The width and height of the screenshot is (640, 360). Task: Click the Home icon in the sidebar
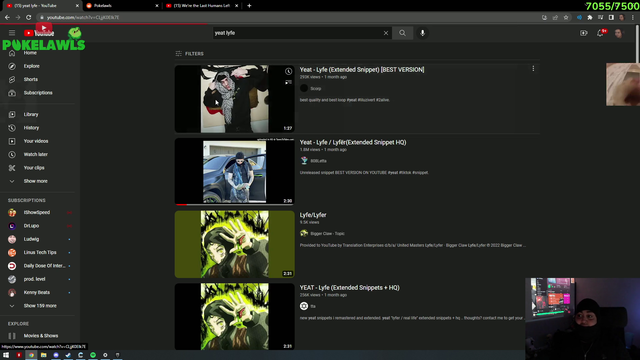[12, 53]
